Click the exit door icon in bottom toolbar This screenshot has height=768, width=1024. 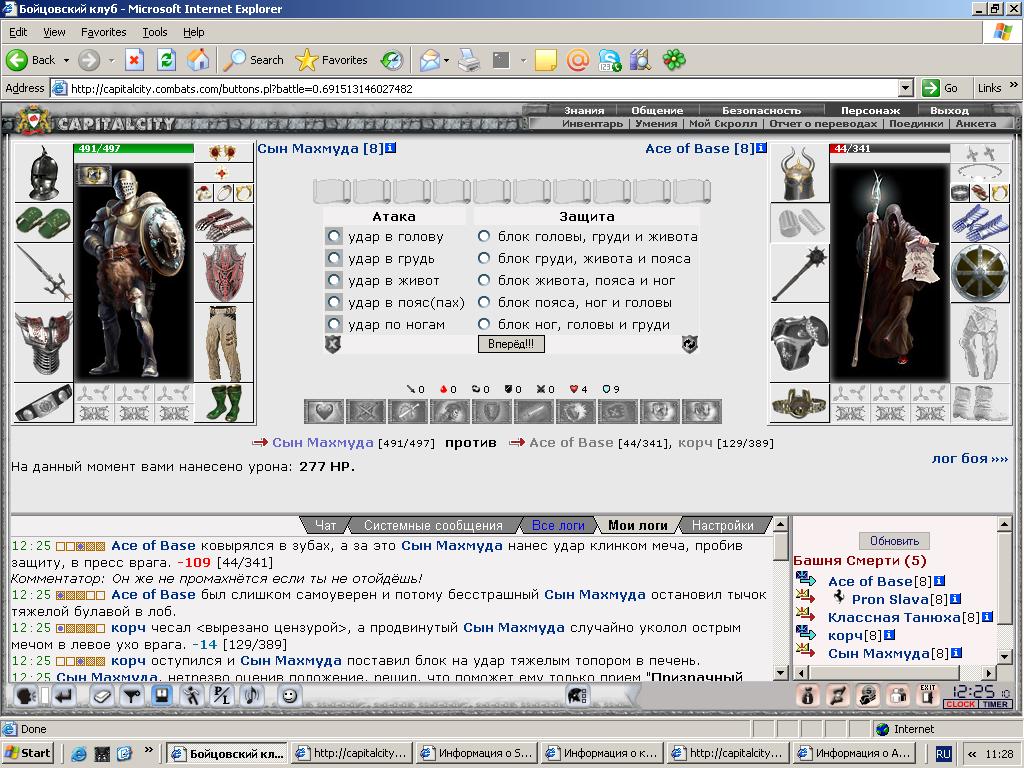pyautogui.click(x=927, y=695)
